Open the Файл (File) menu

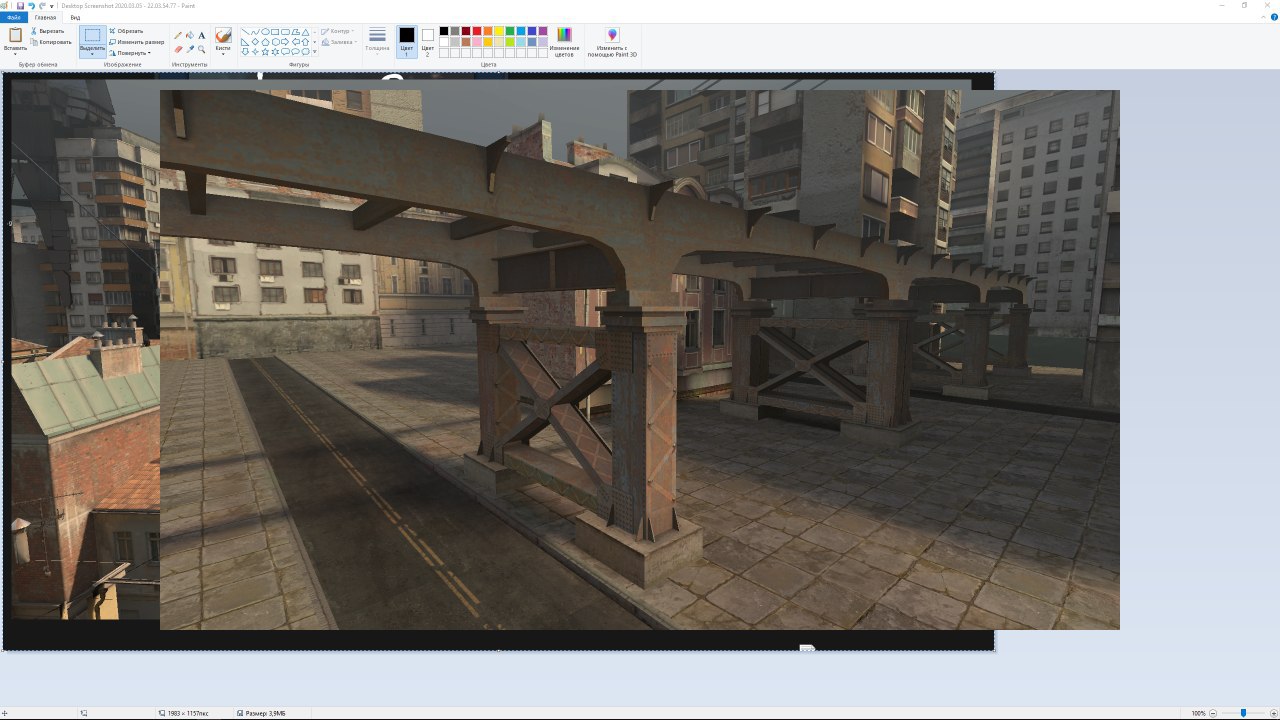(14, 18)
